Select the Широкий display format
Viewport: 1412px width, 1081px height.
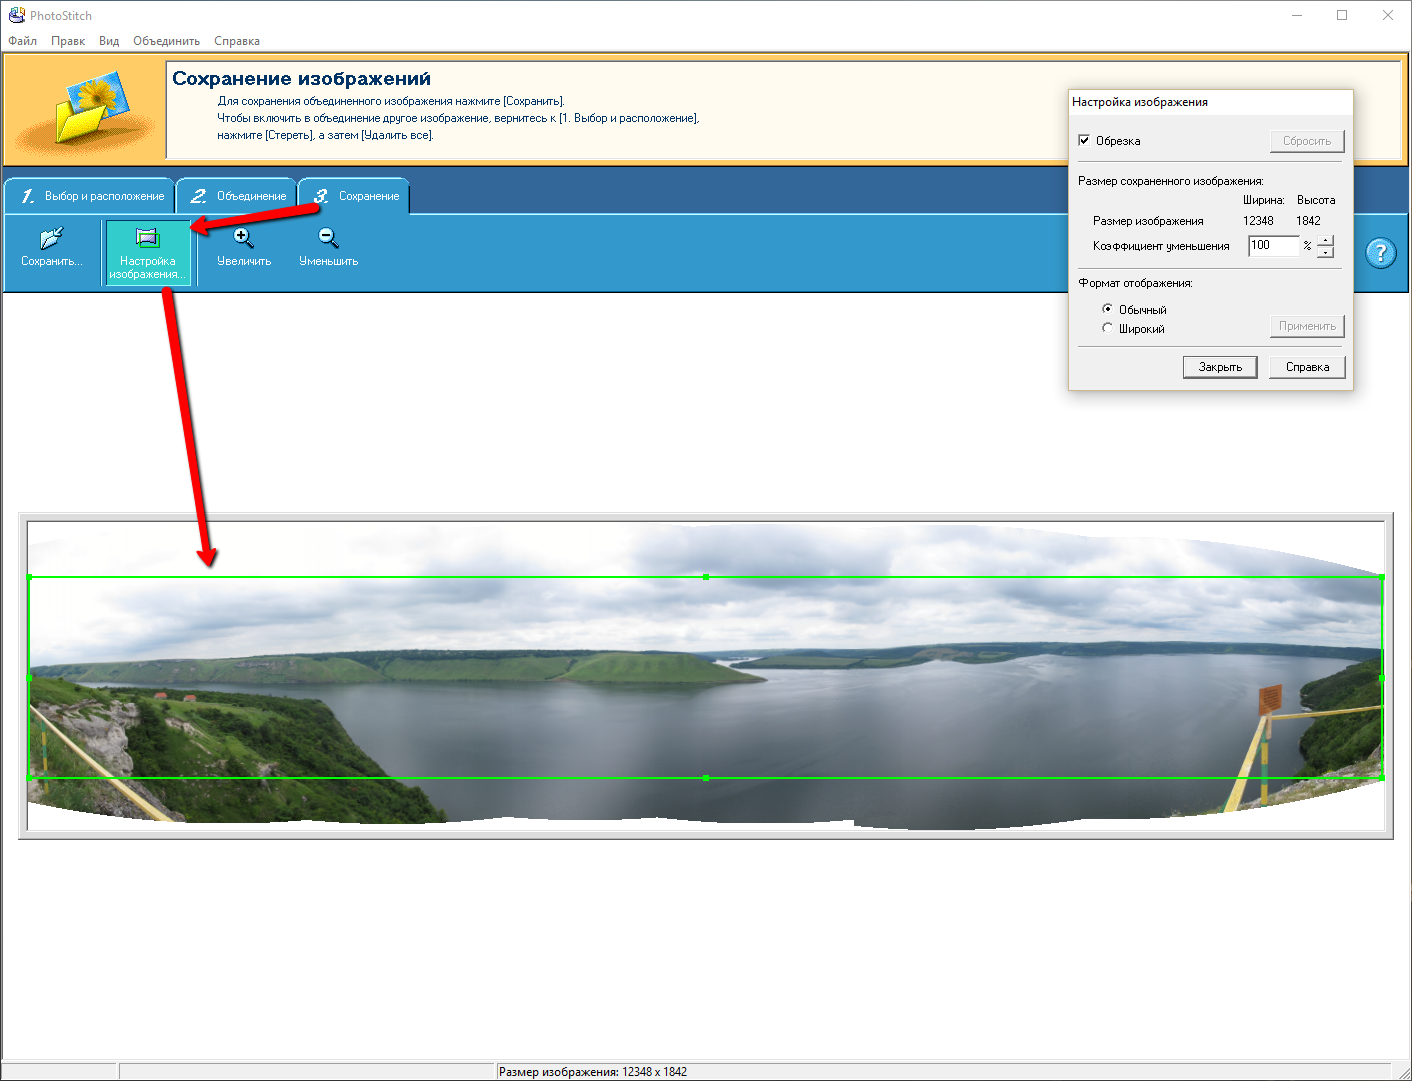coord(1107,328)
